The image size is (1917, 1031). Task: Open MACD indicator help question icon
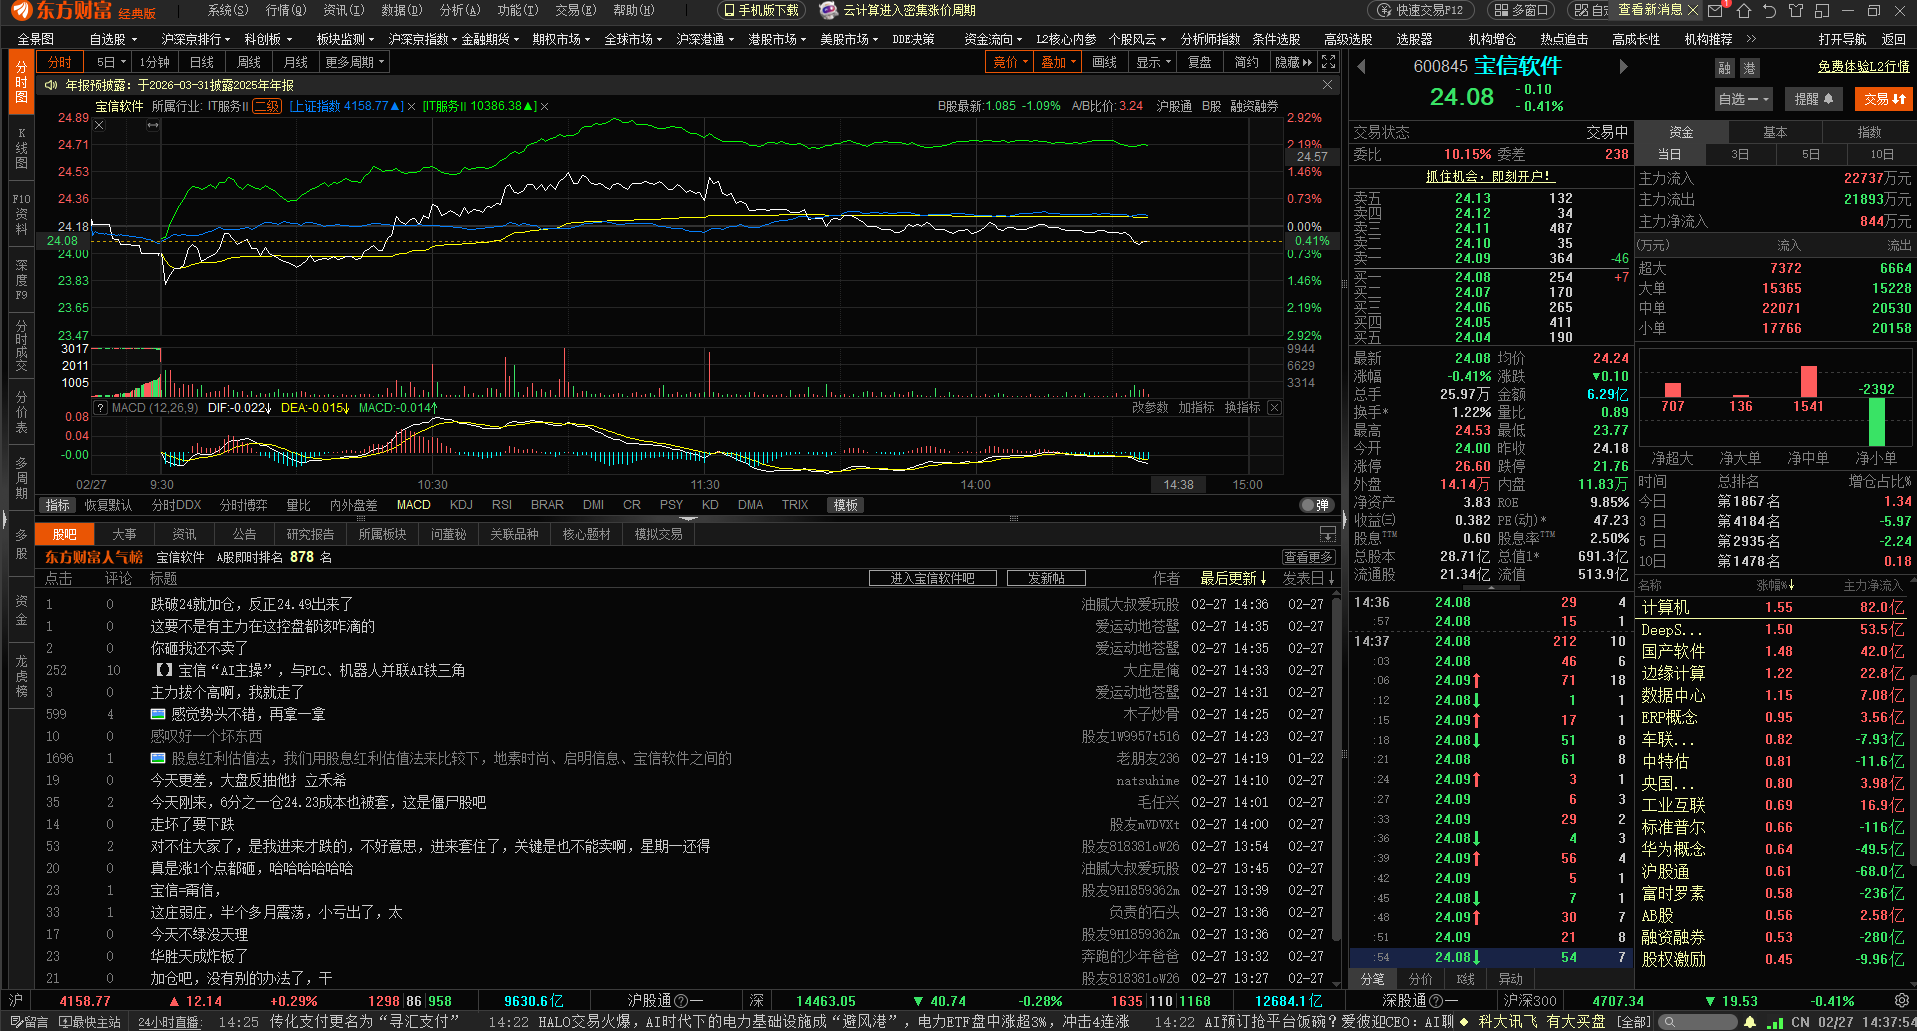point(100,408)
